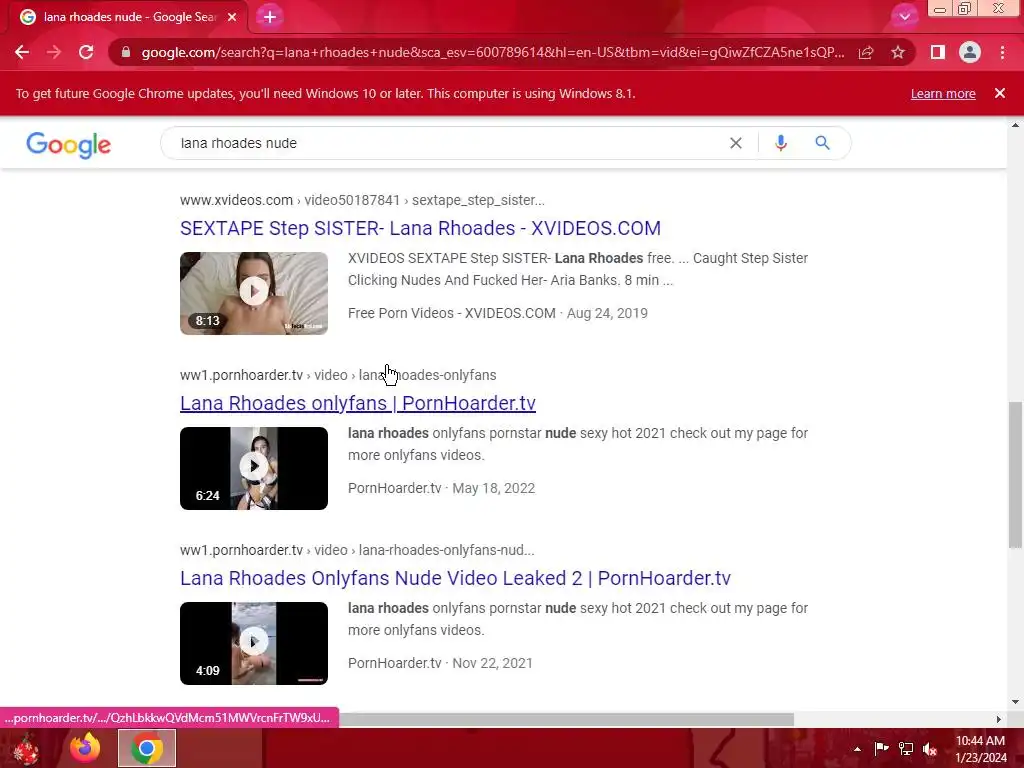Click the forward navigation arrow
Viewport: 1024px width, 768px height.
click(54, 52)
